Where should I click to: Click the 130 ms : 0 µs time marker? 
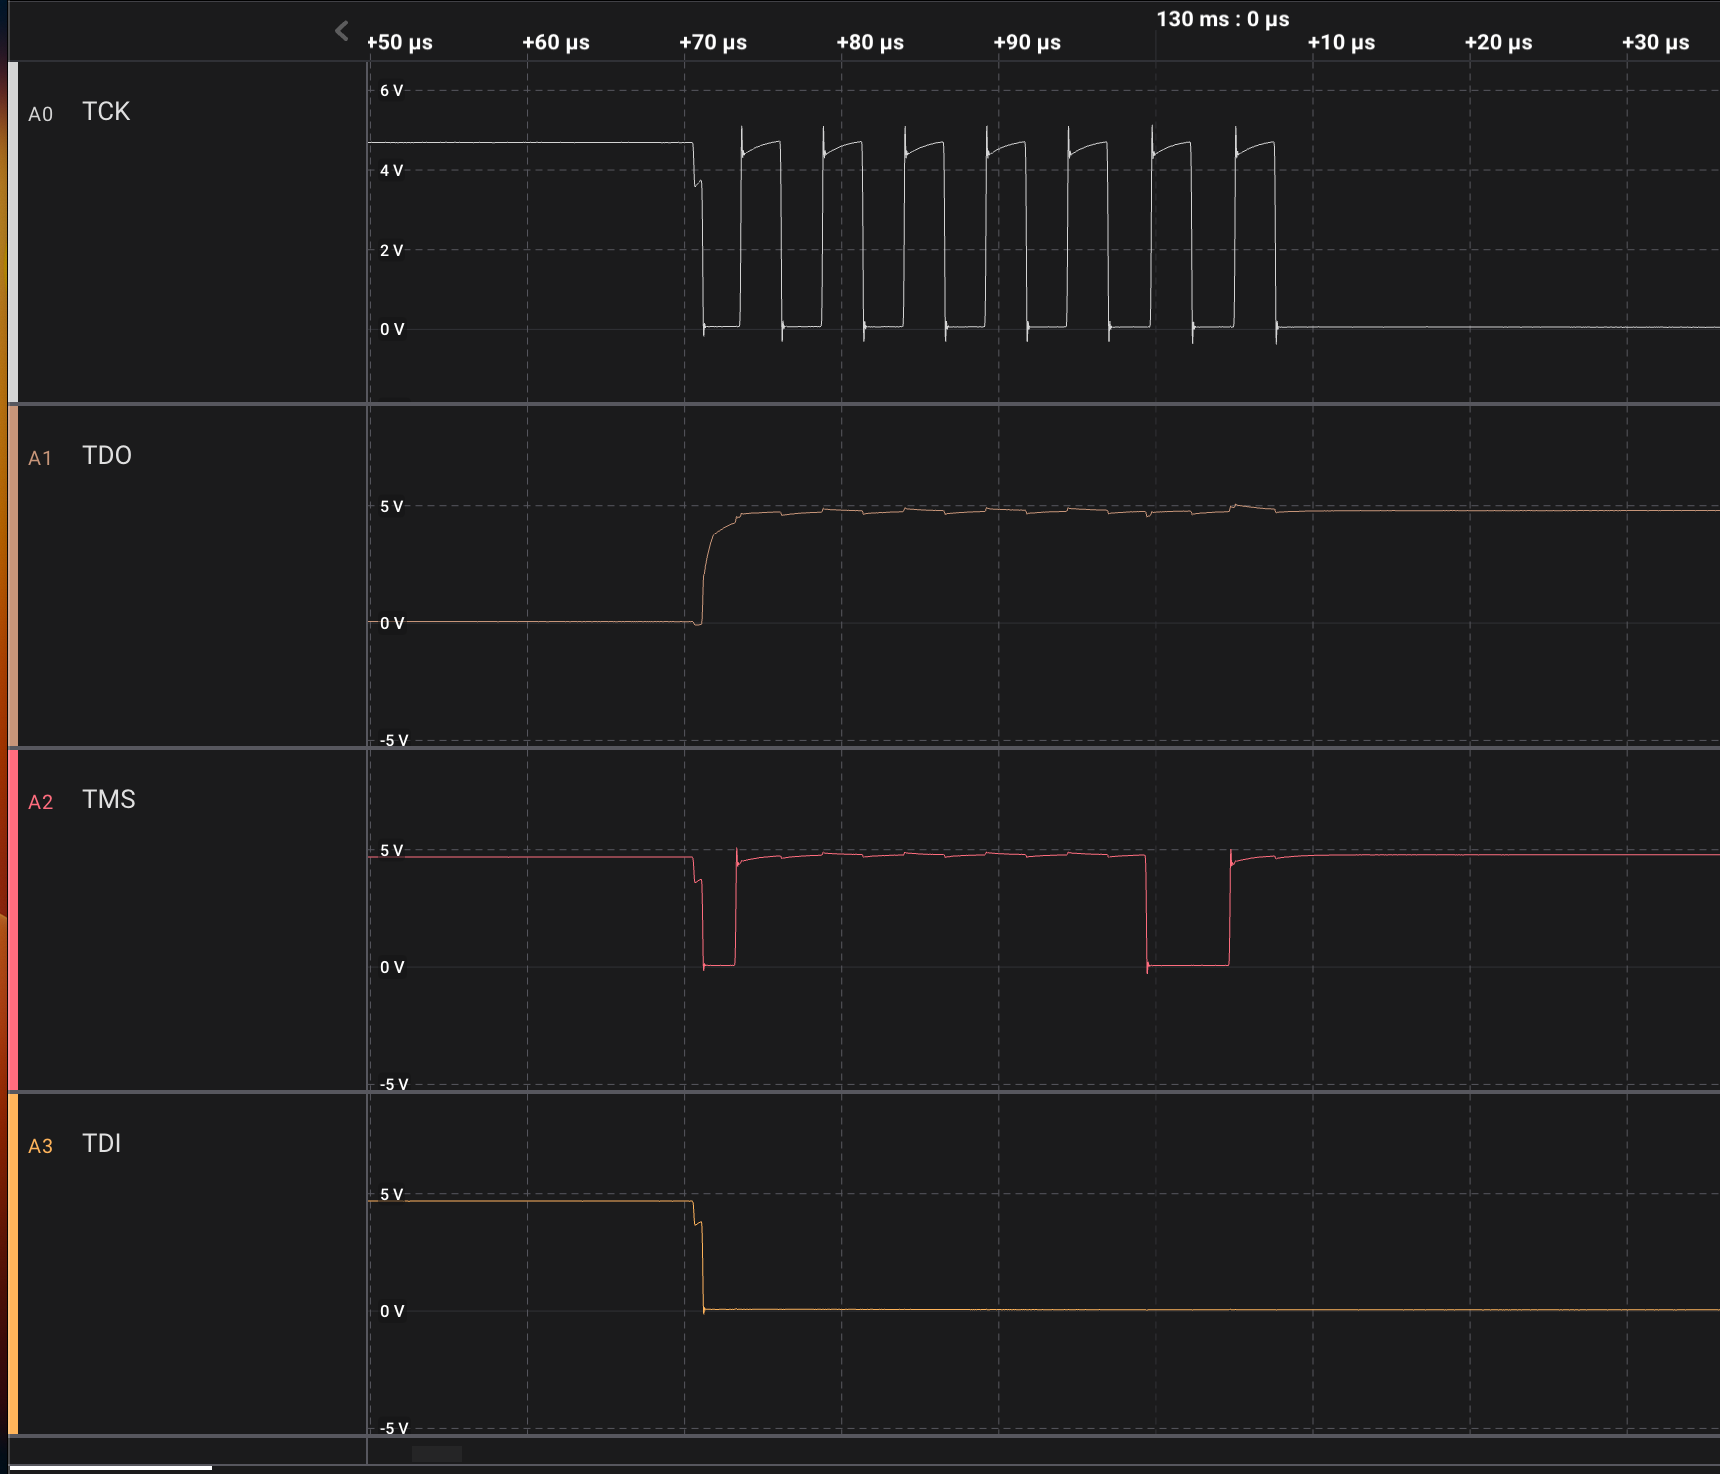[1223, 19]
